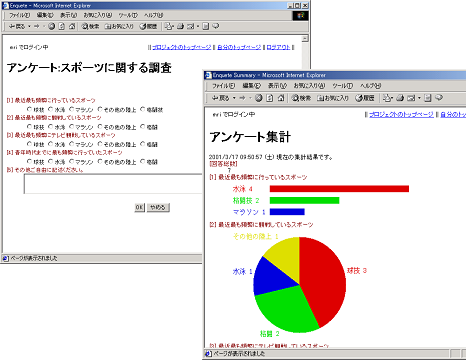Open ファイル menu in Enquete window
Image resolution: width=466 pixels, height=360 pixels.
[x=19, y=15]
